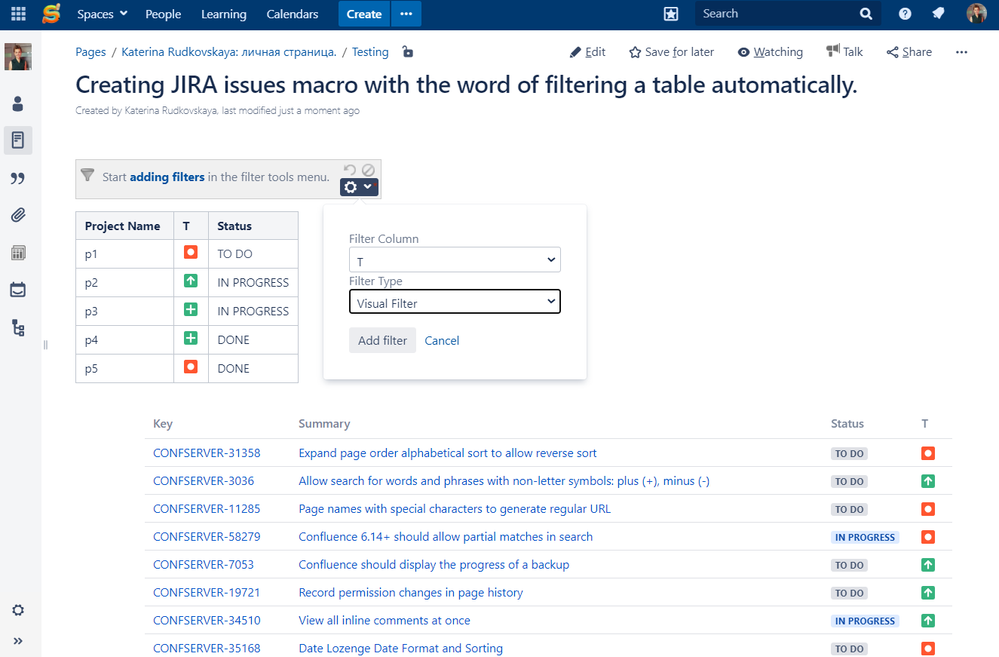Click the red type icon in row p5
The image size is (999, 657).
[x=190, y=367]
